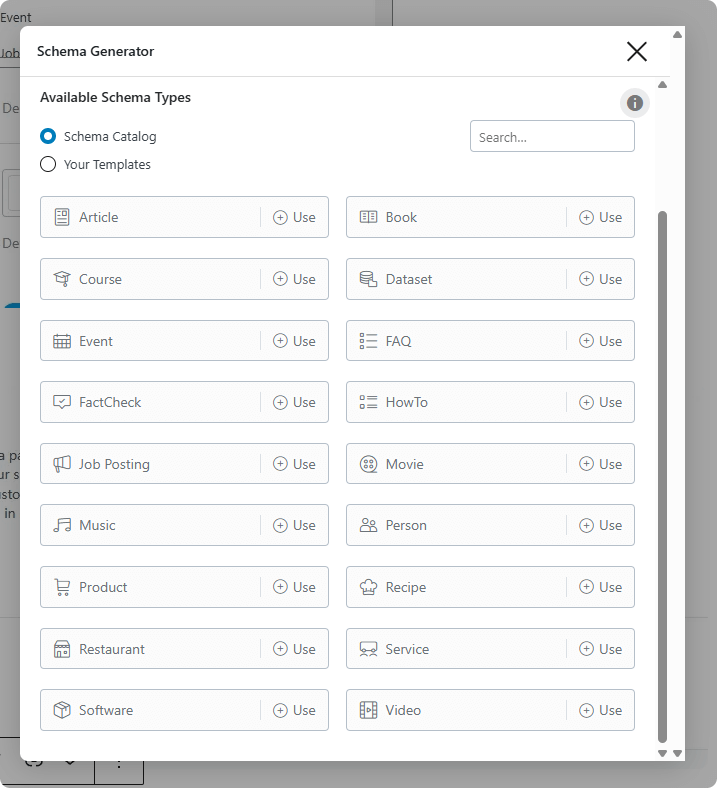Use the FAQ schema

pyautogui.click(x=600, y=341)
